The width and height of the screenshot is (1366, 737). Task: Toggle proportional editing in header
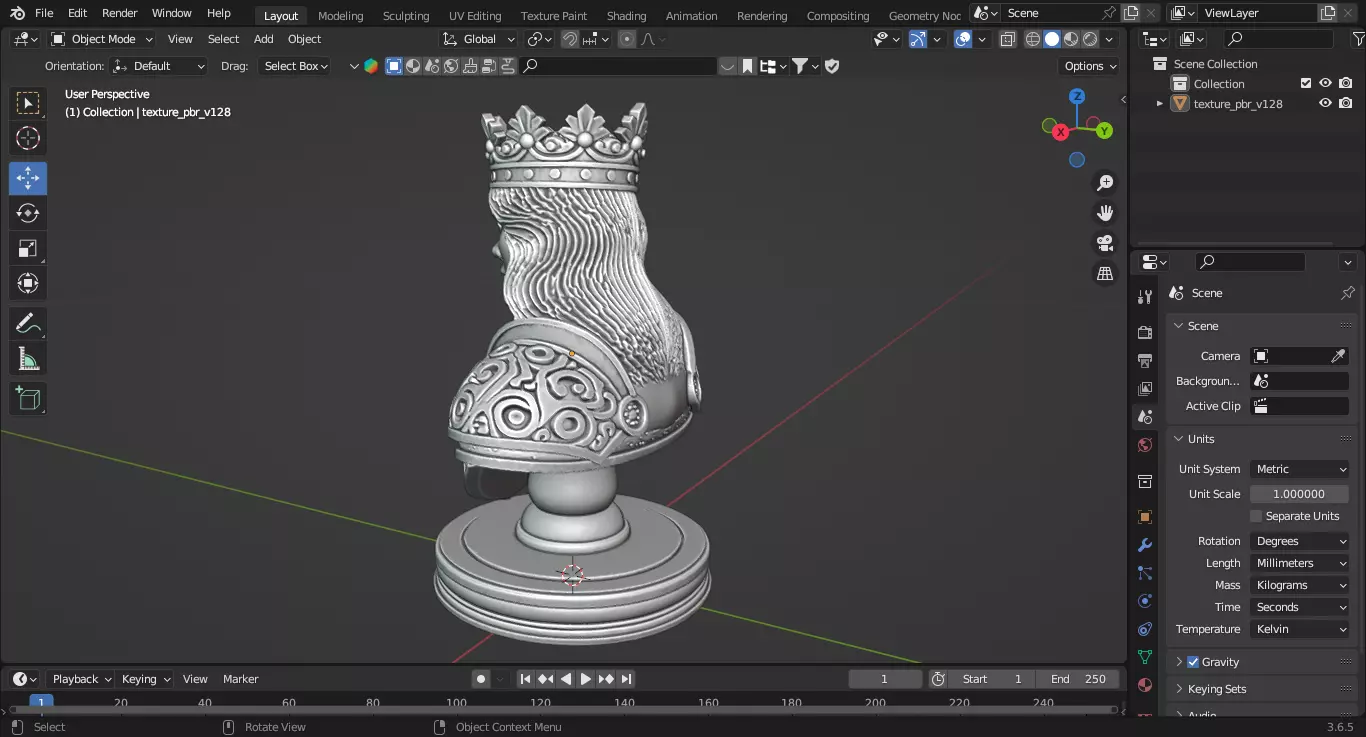pyautogui.click(x=627, y=39)
